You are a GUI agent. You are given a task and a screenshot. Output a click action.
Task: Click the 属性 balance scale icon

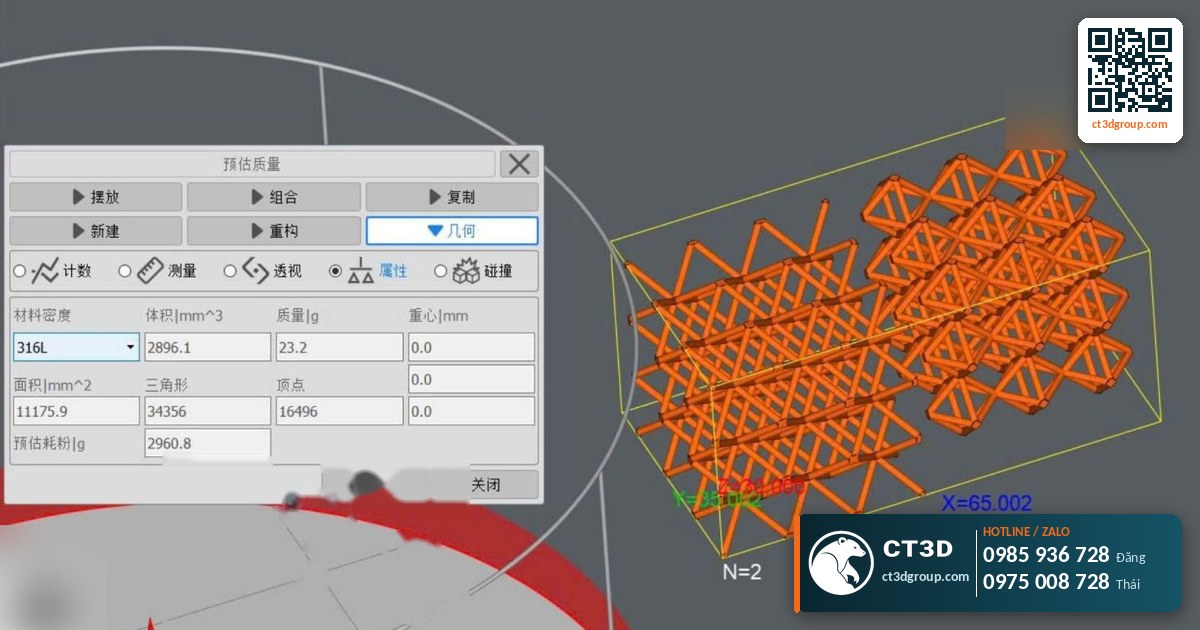(x=360, y=271)
